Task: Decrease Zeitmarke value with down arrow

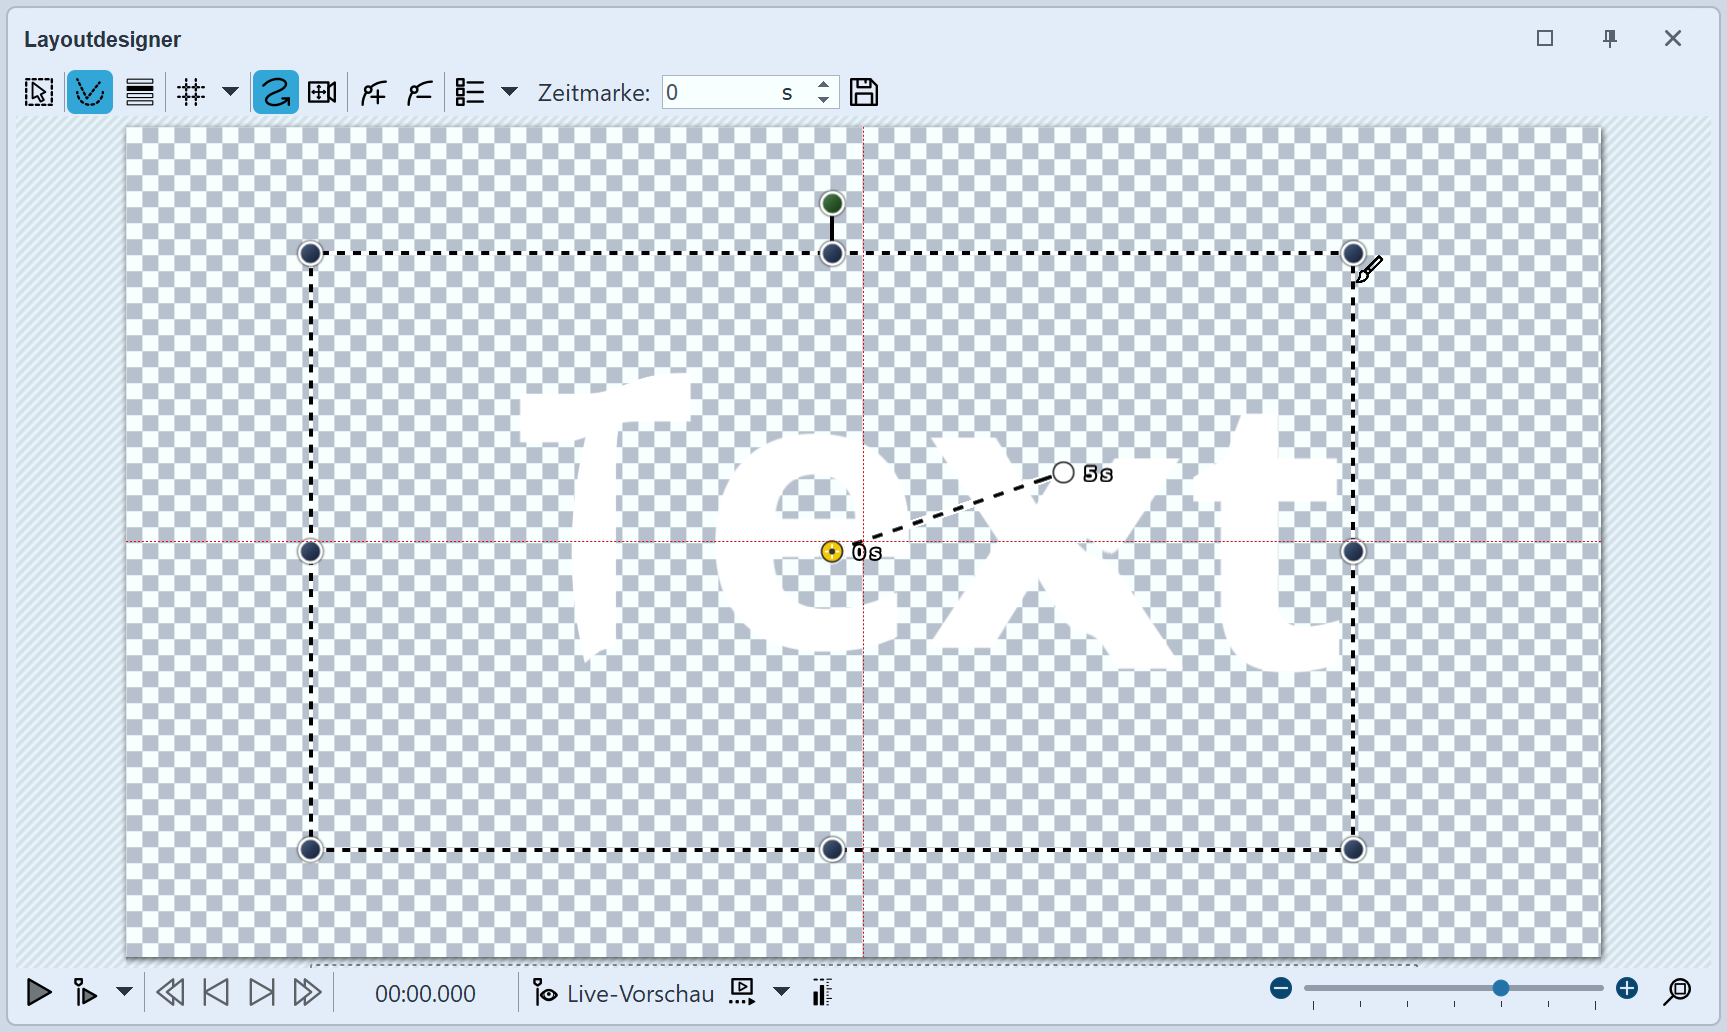Action: pyautogui.click(x=823, y=100)
